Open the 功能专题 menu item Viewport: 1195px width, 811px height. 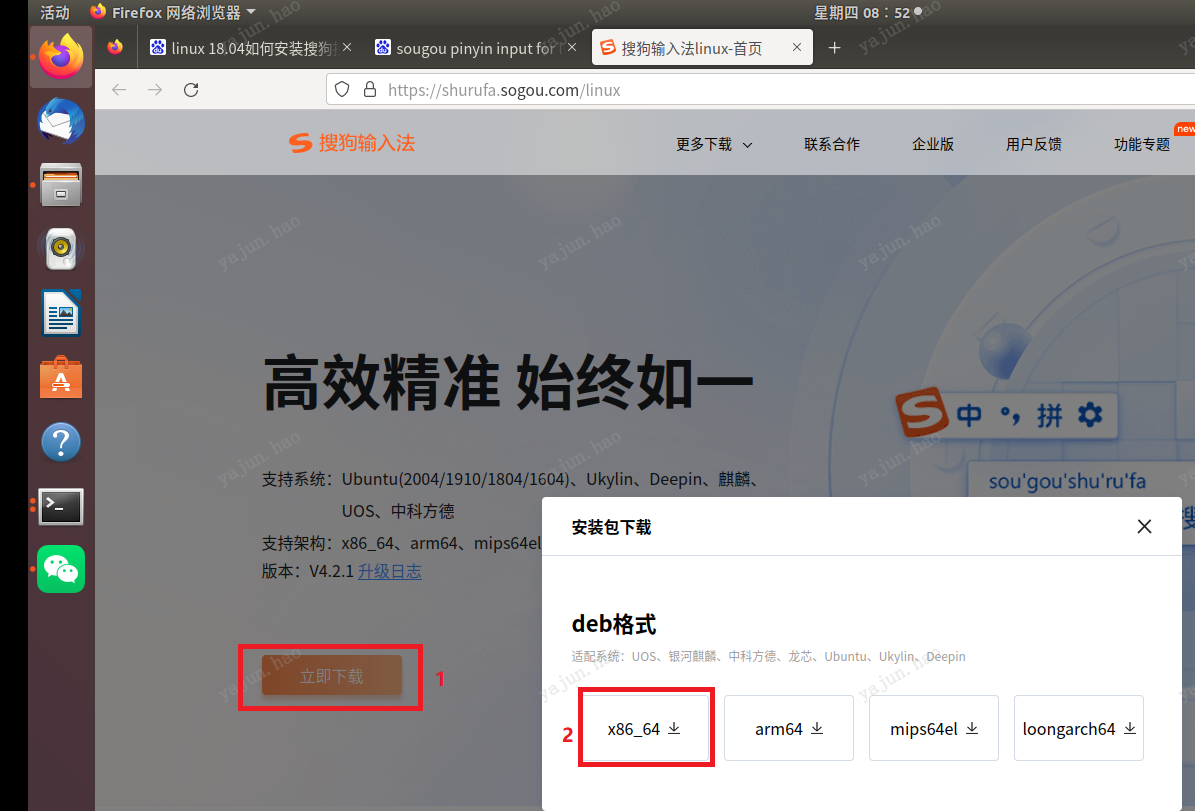pyautogui.click(x=1142, y=144)
